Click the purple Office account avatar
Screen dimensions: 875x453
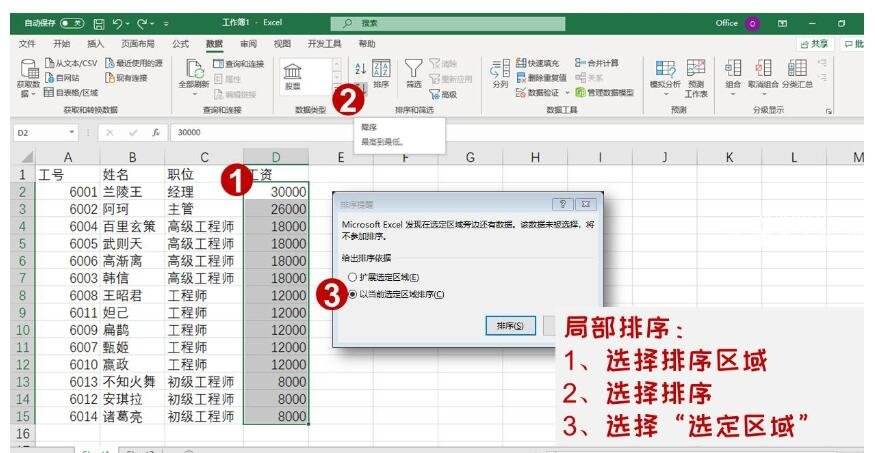click(x=753, y=23)
